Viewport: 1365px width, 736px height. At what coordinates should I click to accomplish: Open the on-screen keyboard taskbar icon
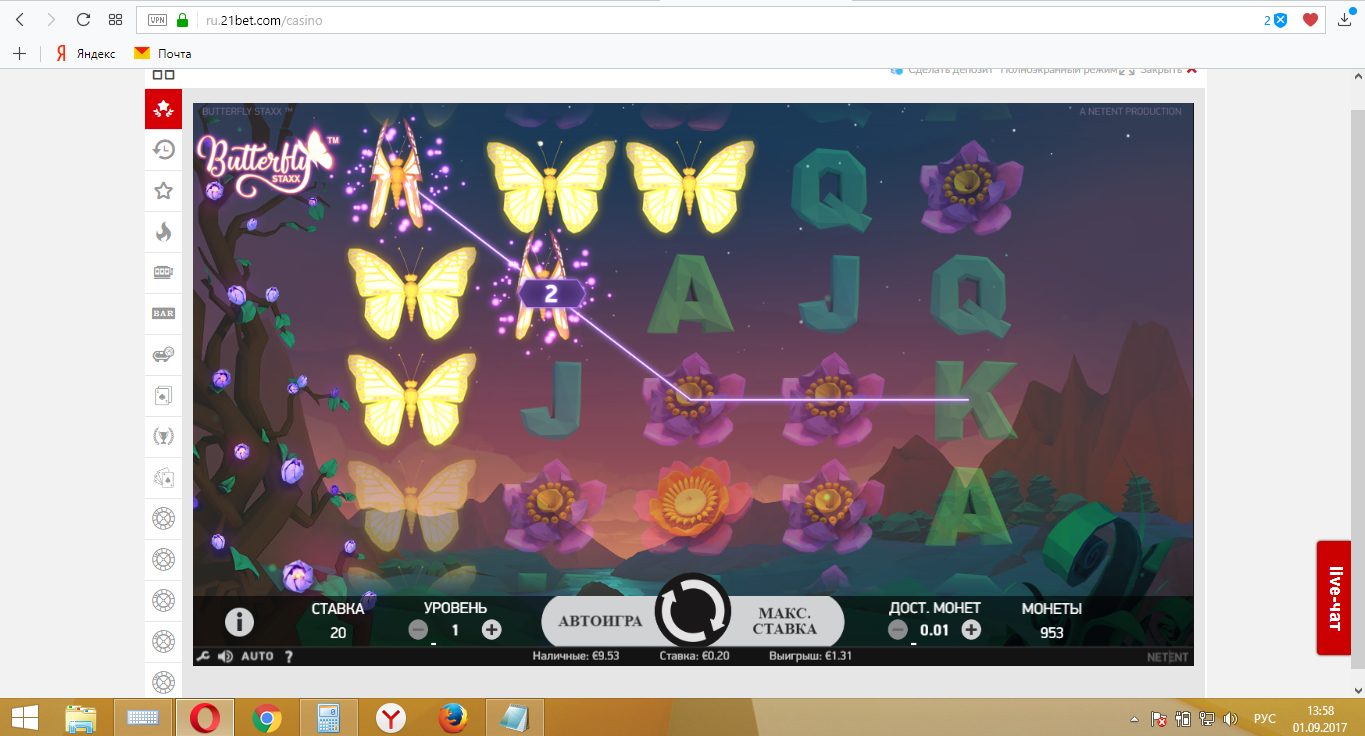144,717
